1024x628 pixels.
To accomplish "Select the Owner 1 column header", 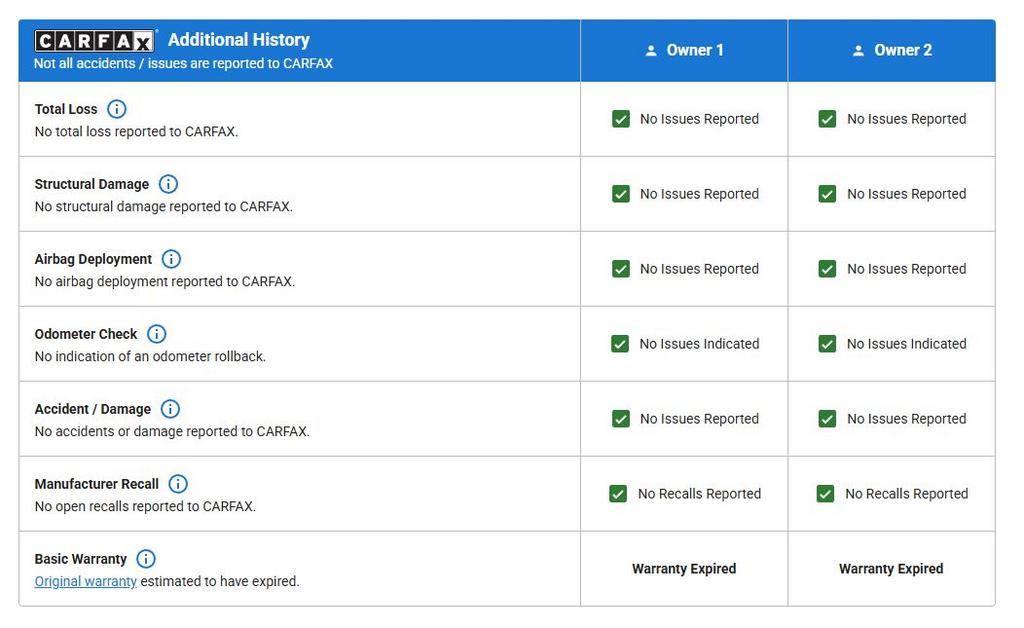I will click(684, 50).
